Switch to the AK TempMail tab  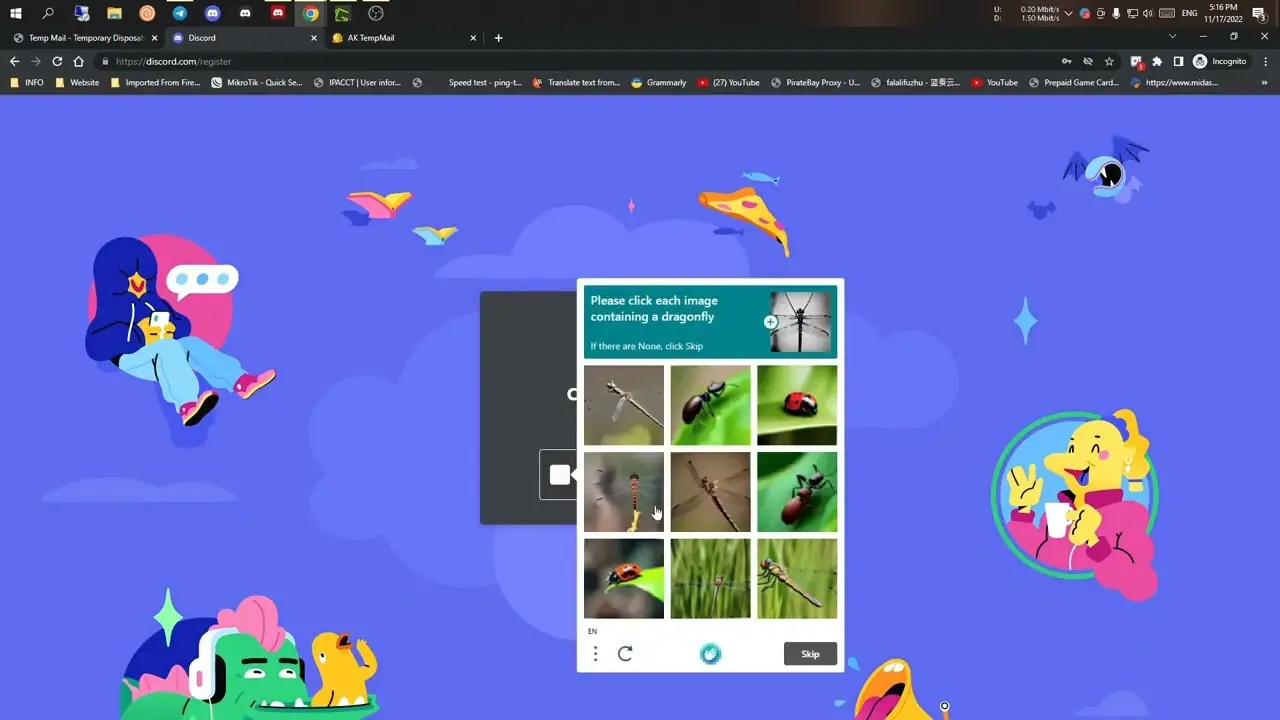click(x=400, y=38)
